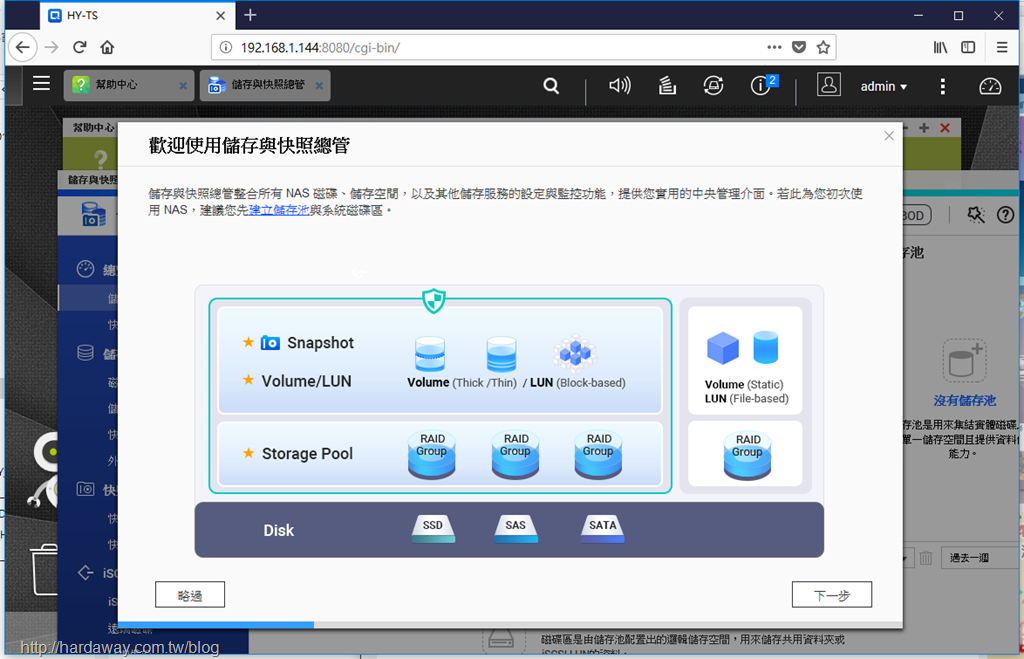Click the block-based LUN cubes icon
The width and height of the screenshot is (1024, 659).
(x=575, y=353)
